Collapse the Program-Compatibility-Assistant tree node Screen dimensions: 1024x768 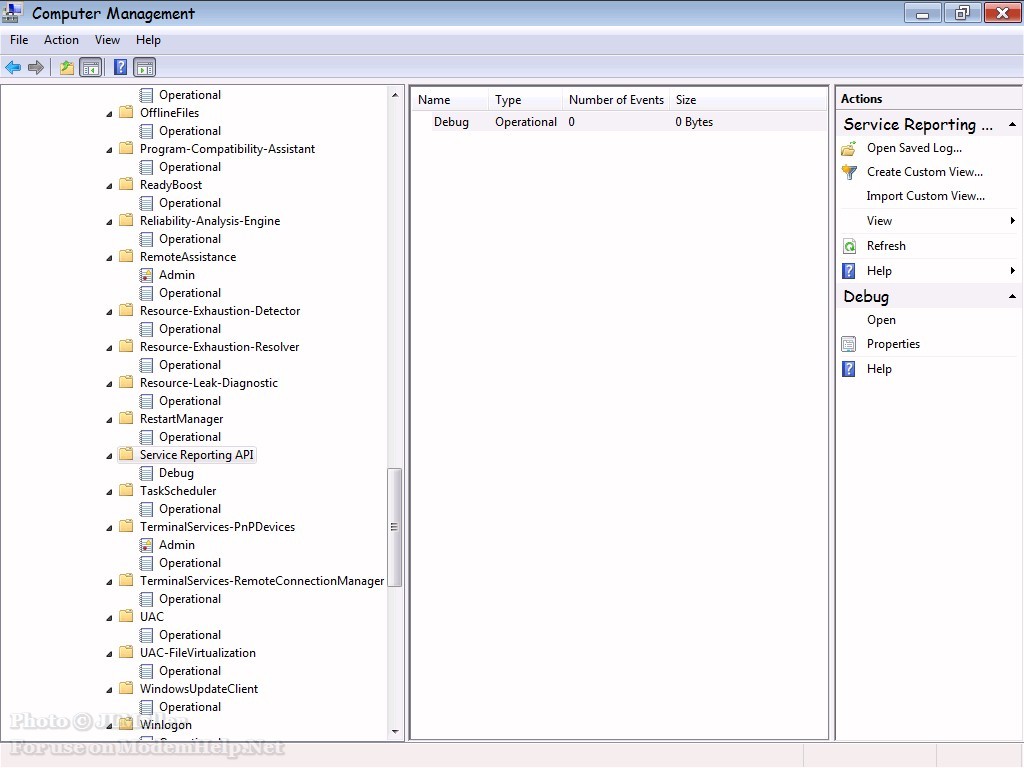(x=109, y=150)
